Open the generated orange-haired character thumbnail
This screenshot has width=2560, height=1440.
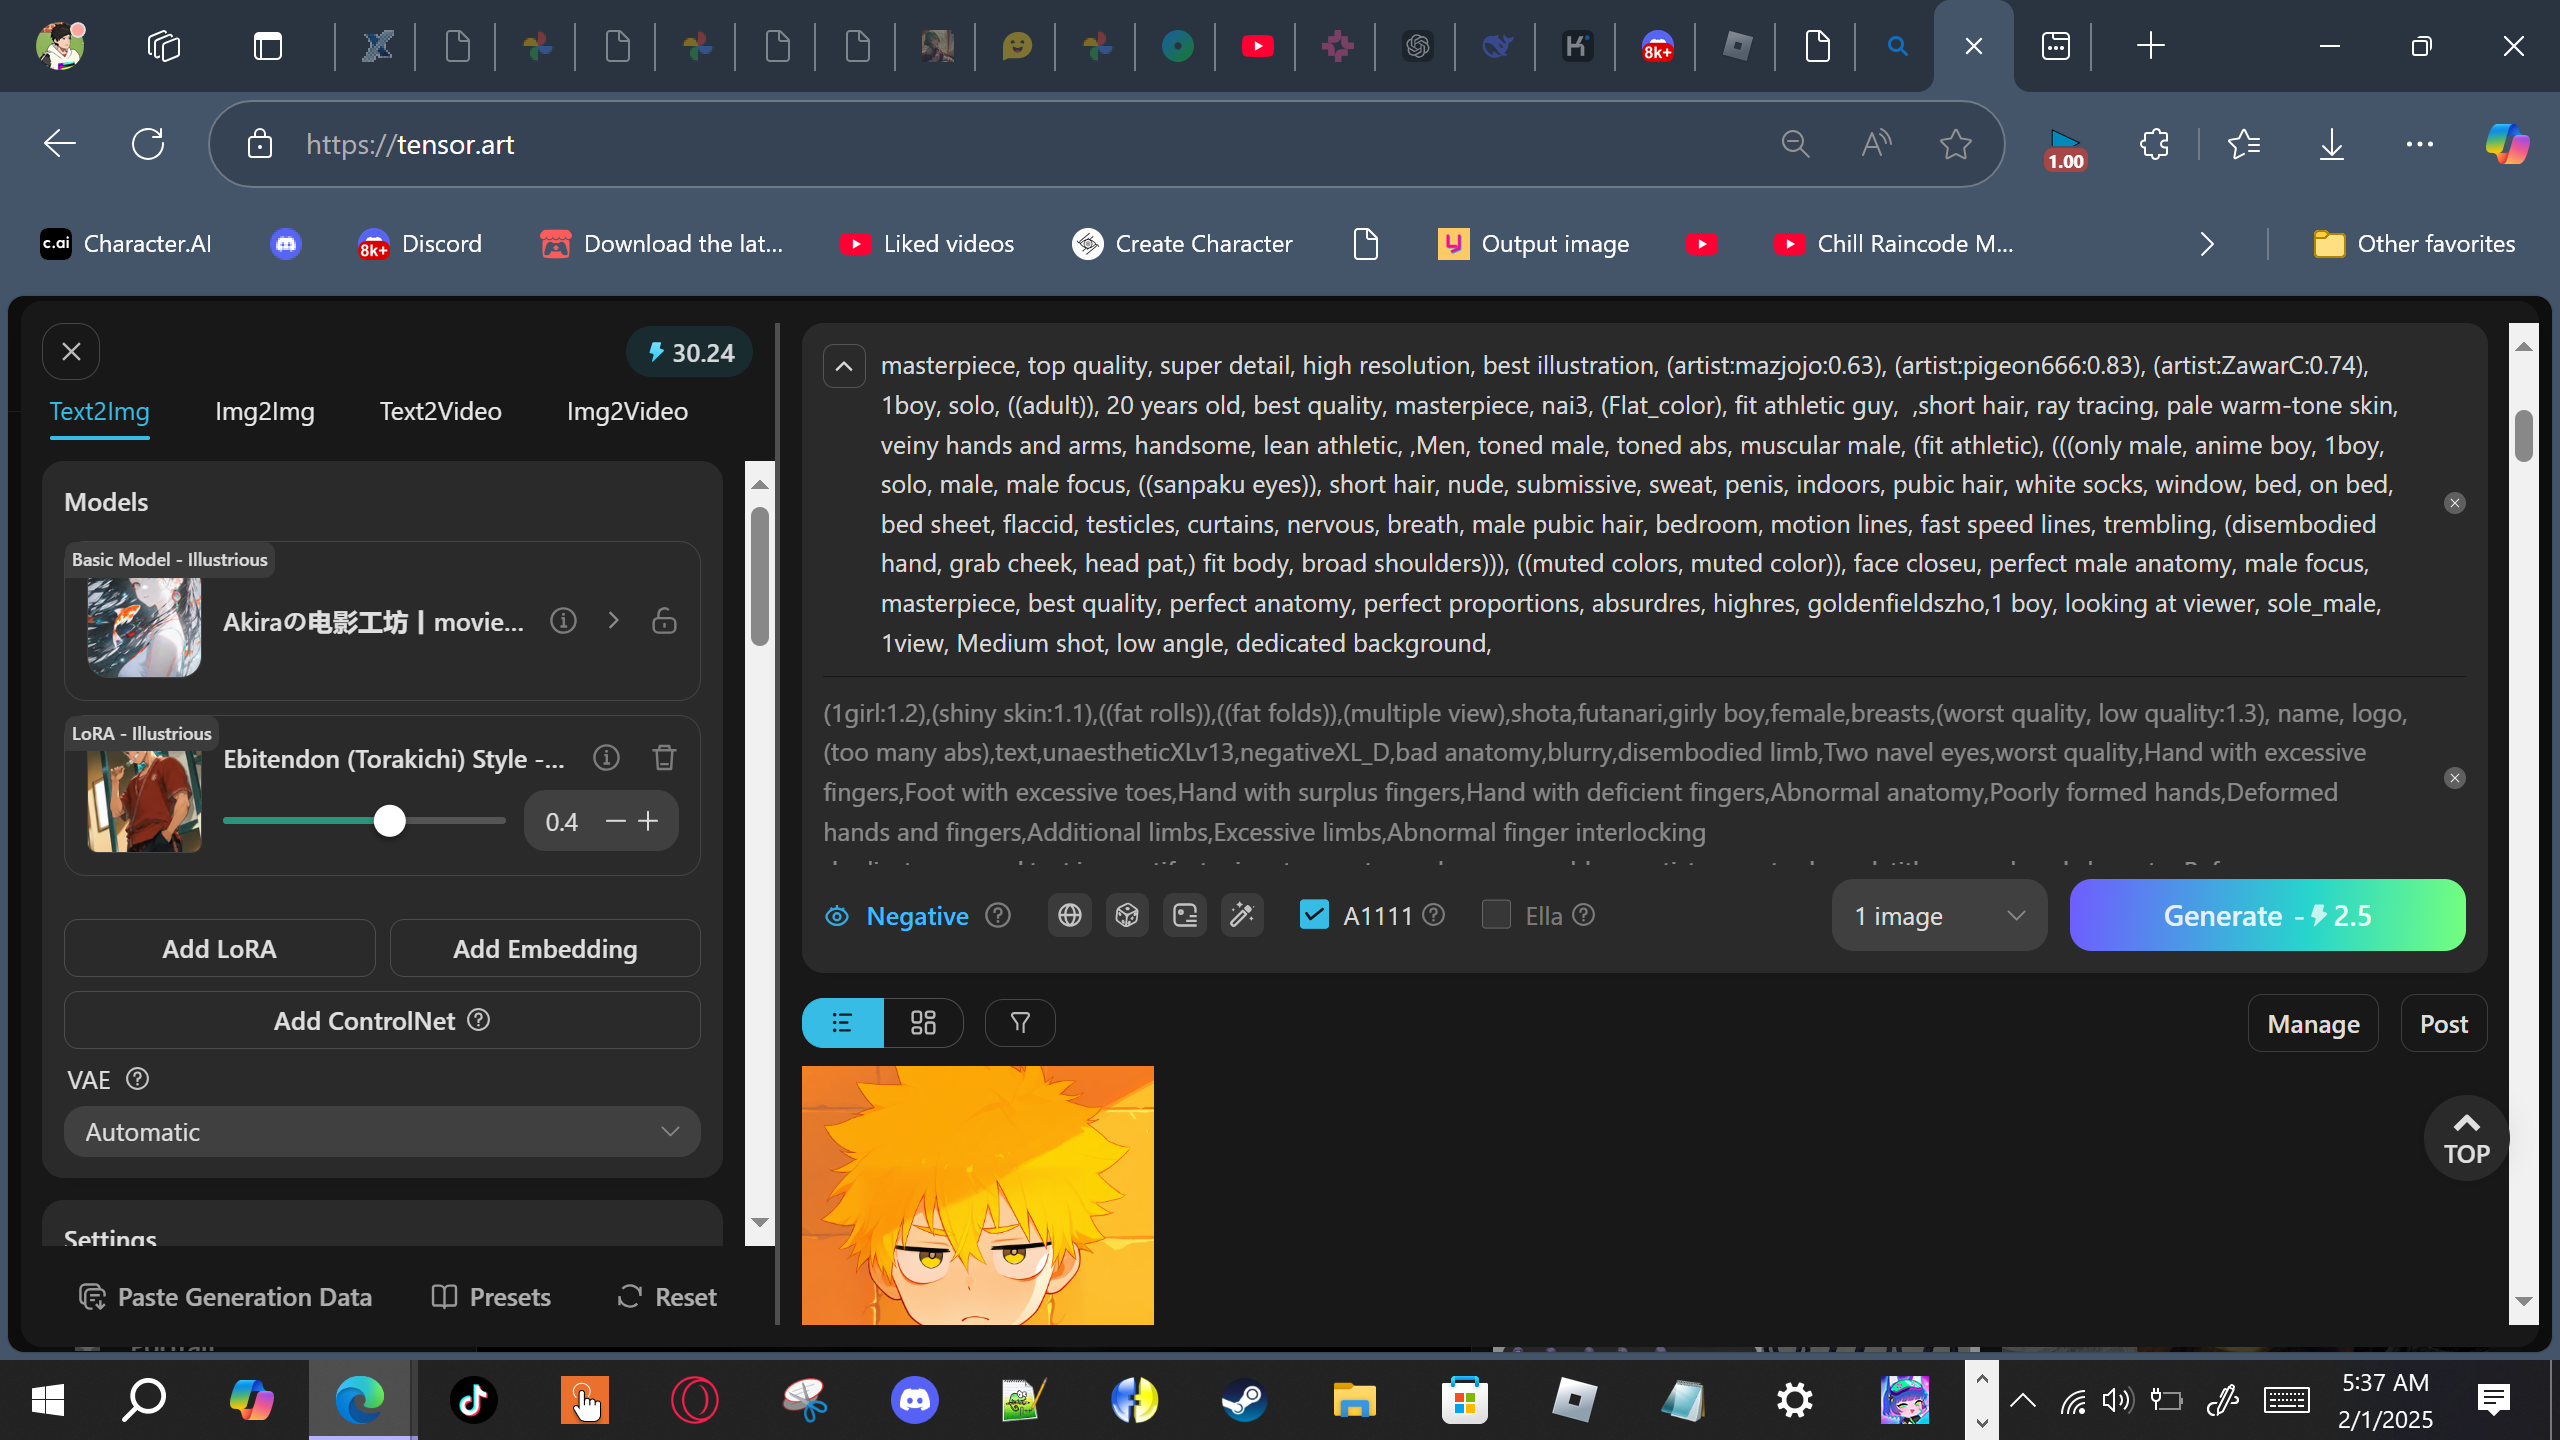pyautogui.click(x=977, y=1195)
